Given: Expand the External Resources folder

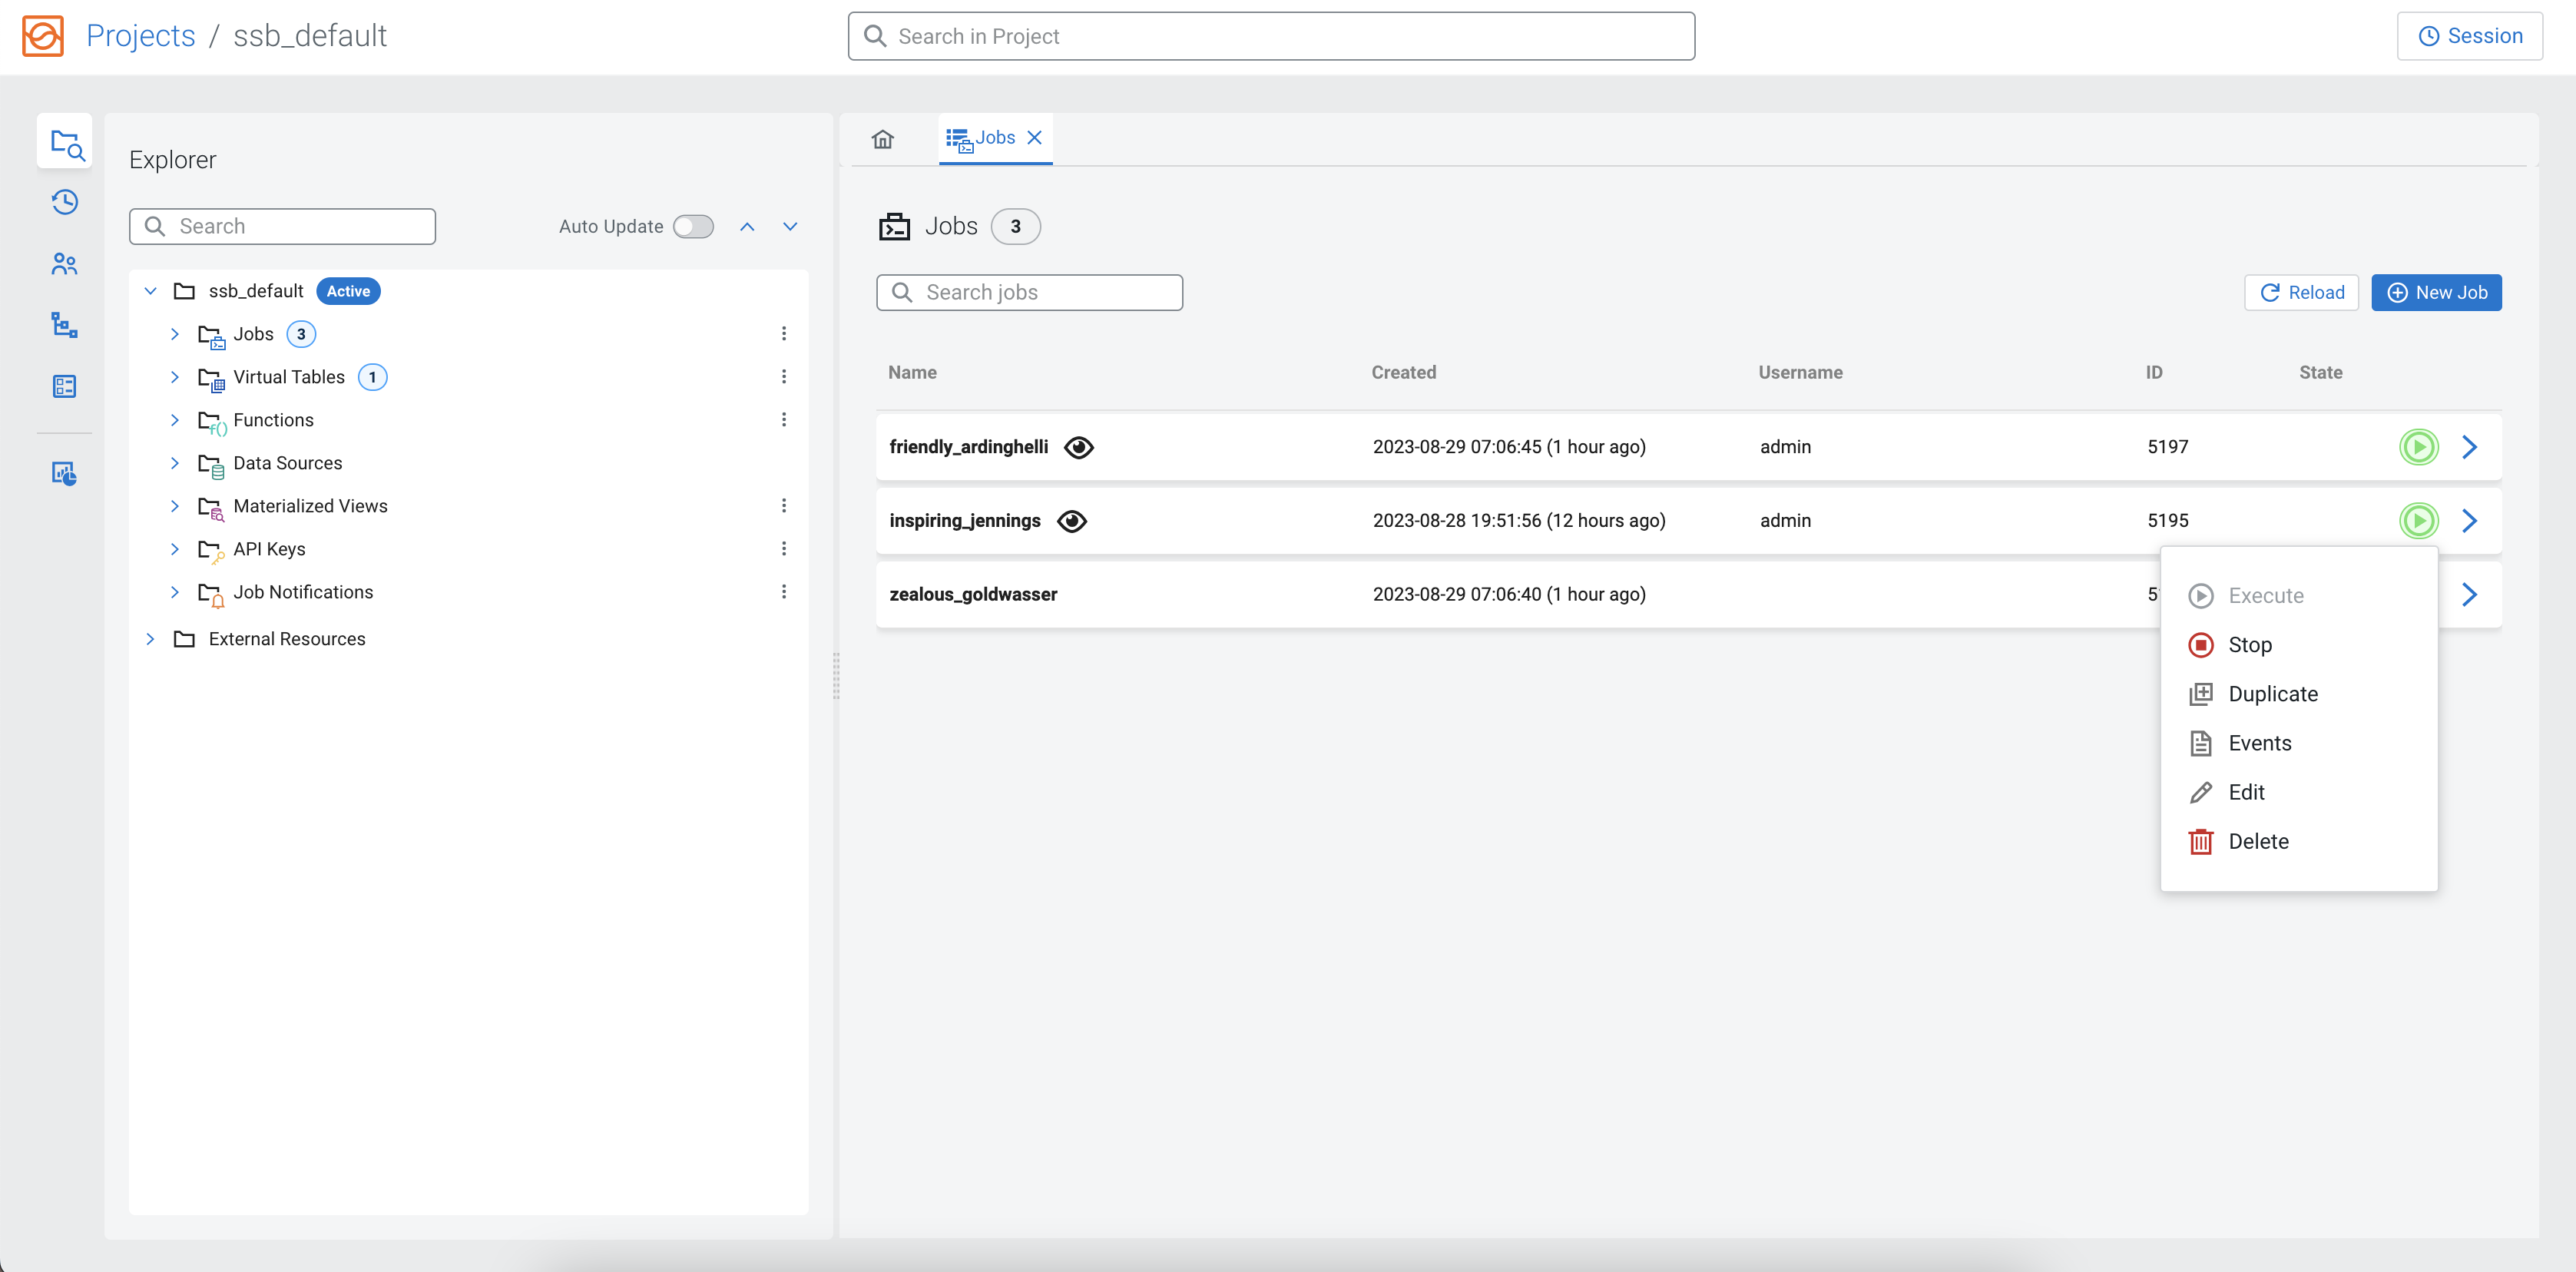Looking at the screenshot, I should coord(150,639).
